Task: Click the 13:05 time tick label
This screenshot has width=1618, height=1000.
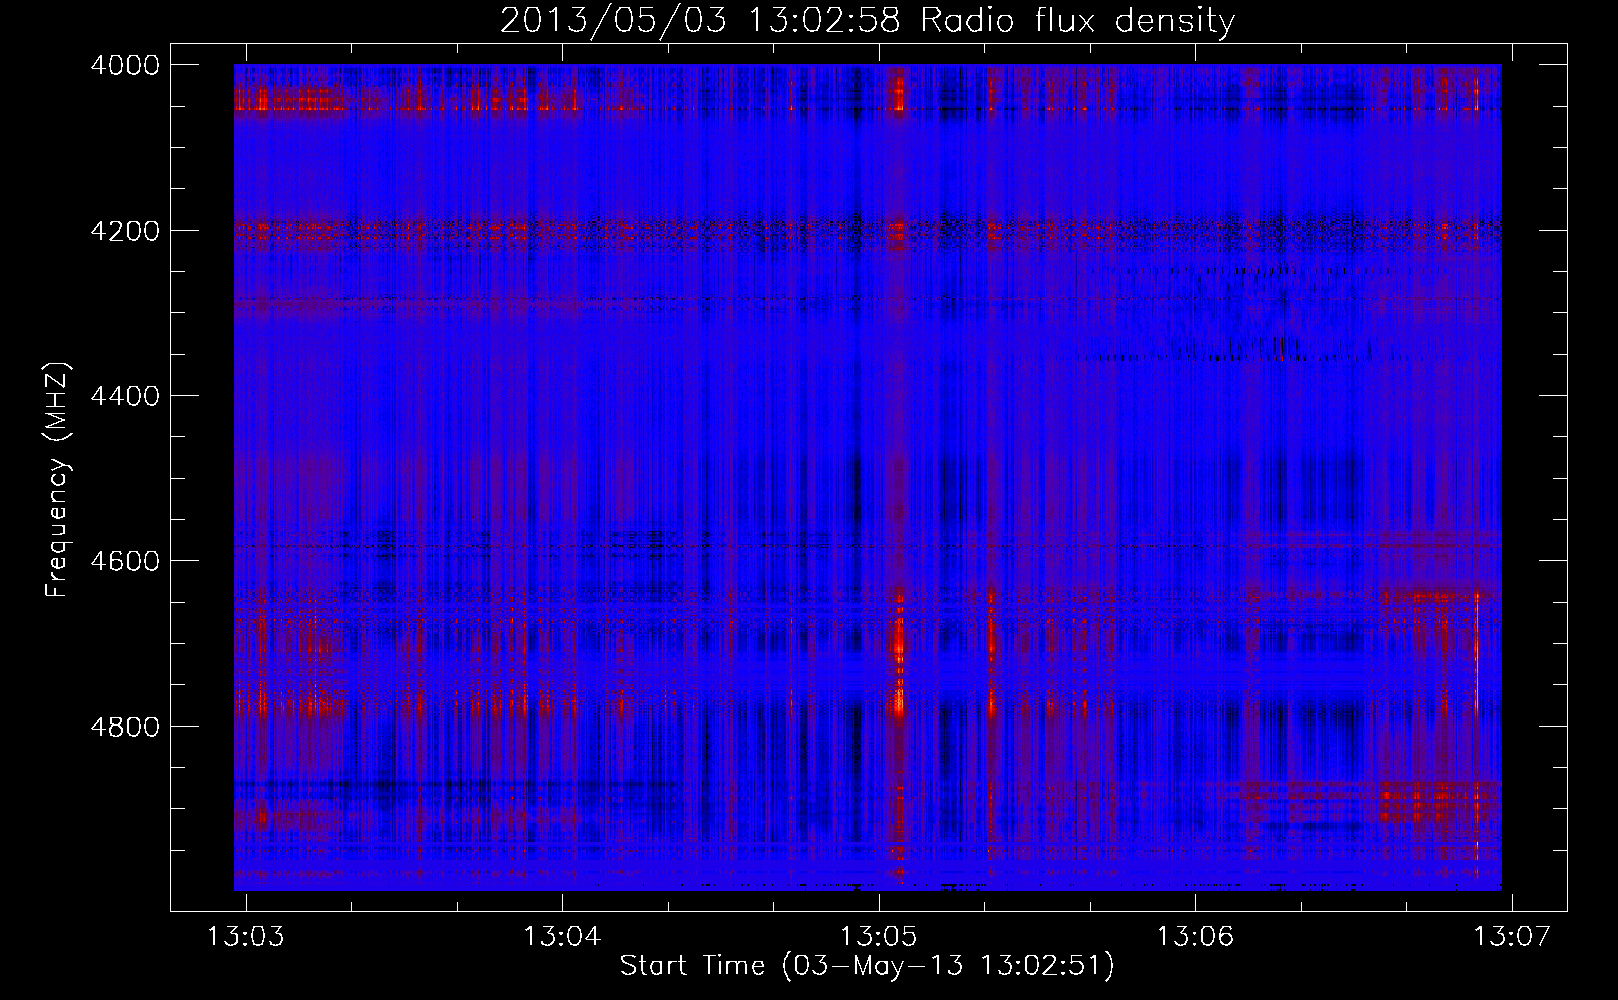Action: [879, 937]
